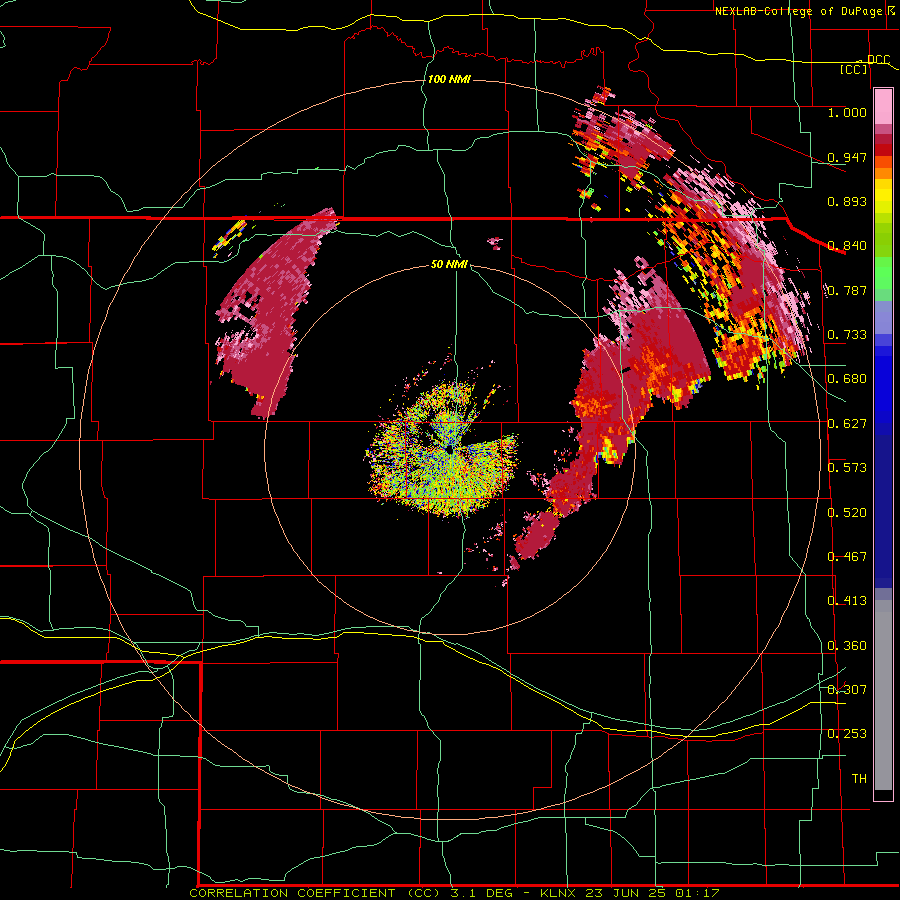
Task: Select the 0.733 scale value
Action: pyautogui.click(x=847, y=335)
